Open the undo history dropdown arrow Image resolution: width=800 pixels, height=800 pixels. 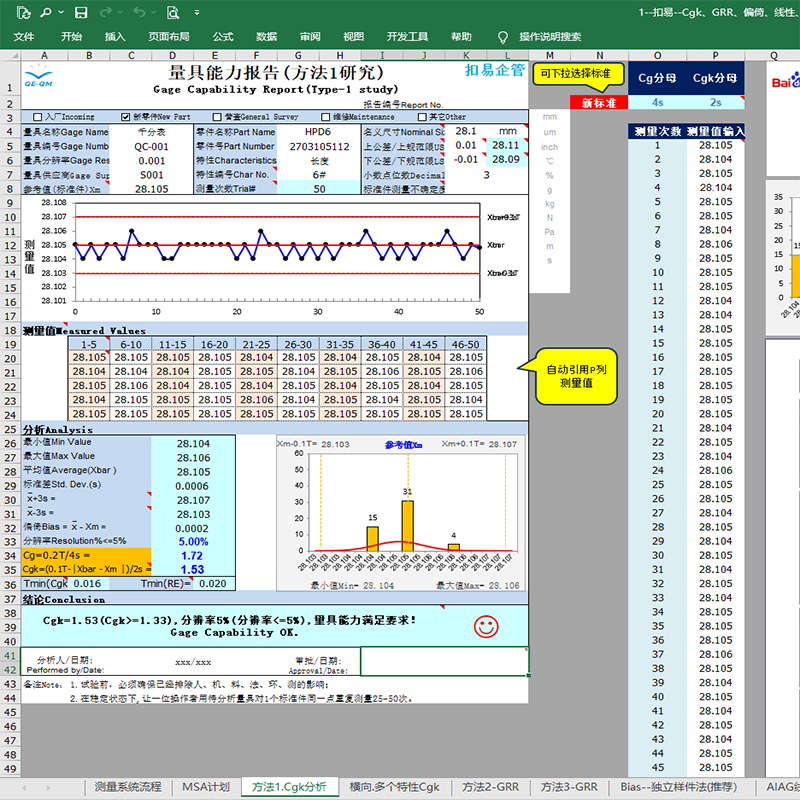coord(155,12)
